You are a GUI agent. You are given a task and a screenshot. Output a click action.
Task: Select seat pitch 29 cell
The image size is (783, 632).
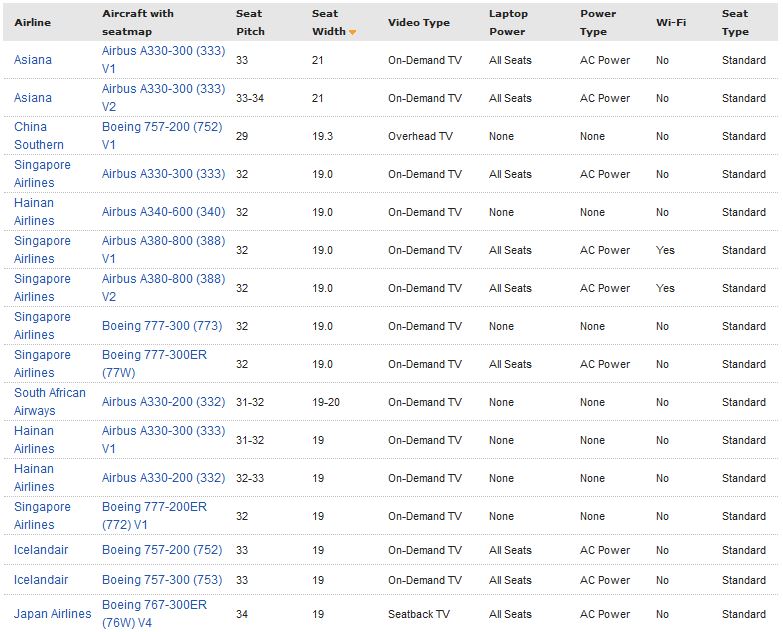242,136
